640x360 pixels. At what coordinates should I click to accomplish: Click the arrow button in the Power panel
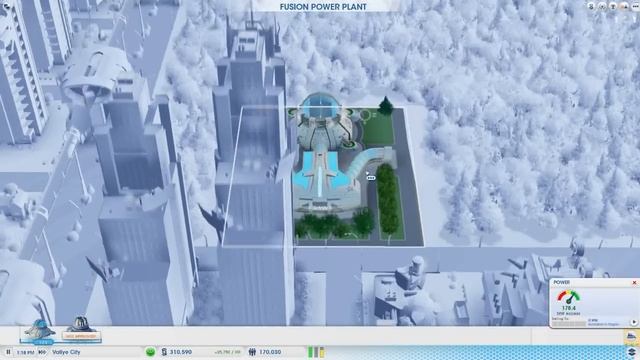tap(634, 322)
